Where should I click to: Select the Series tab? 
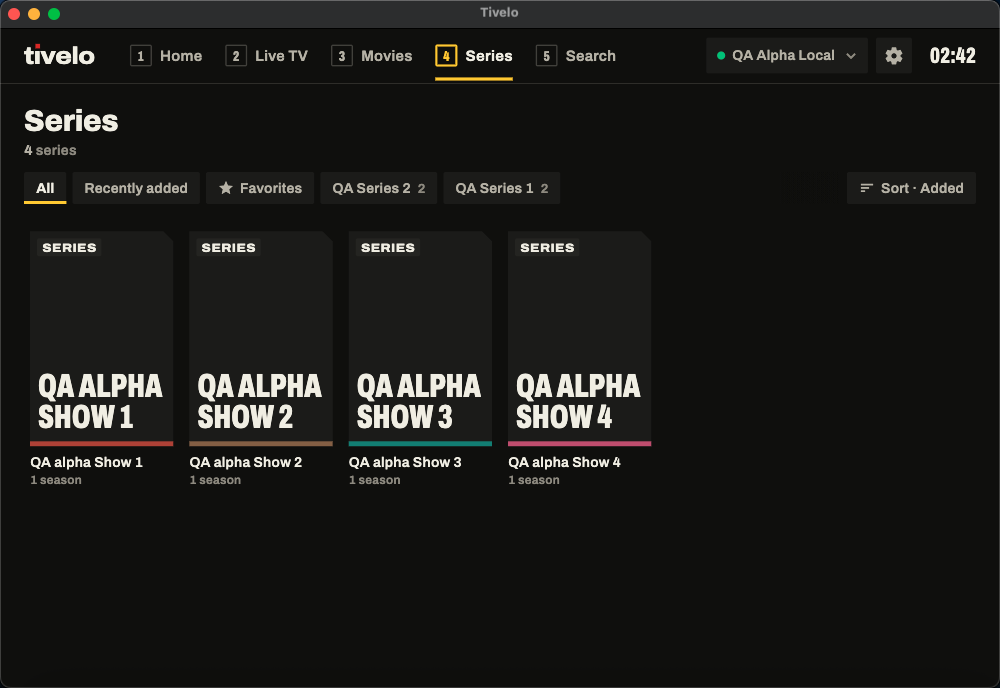tap(474, 56)
